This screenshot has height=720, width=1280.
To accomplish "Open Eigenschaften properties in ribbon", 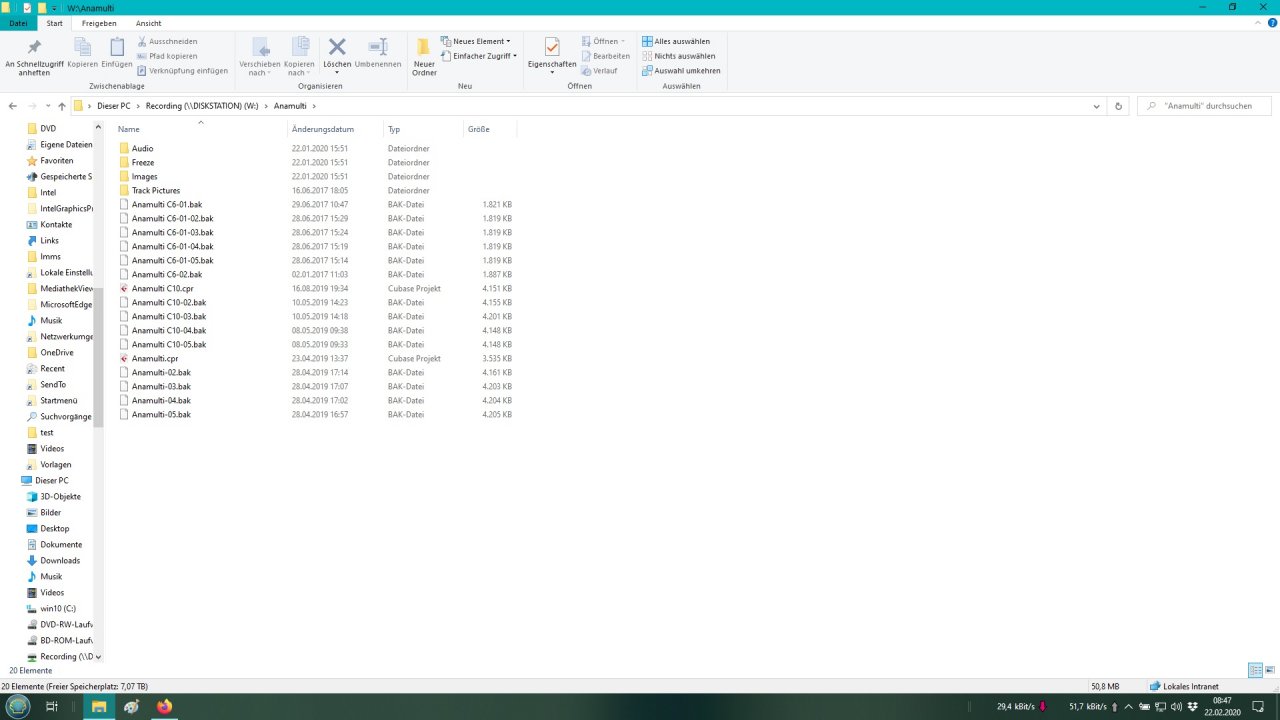I will click(x=552, y=49).
